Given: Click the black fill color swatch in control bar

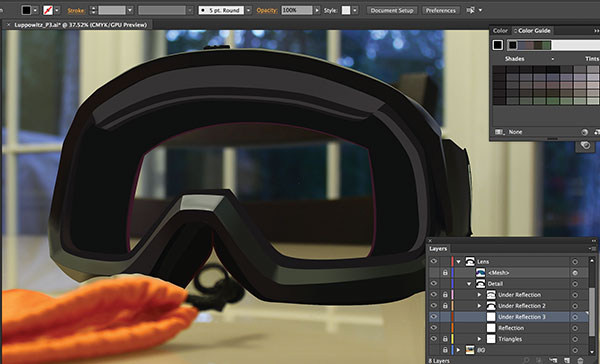Looking at the screenshot, I should 26,10.
